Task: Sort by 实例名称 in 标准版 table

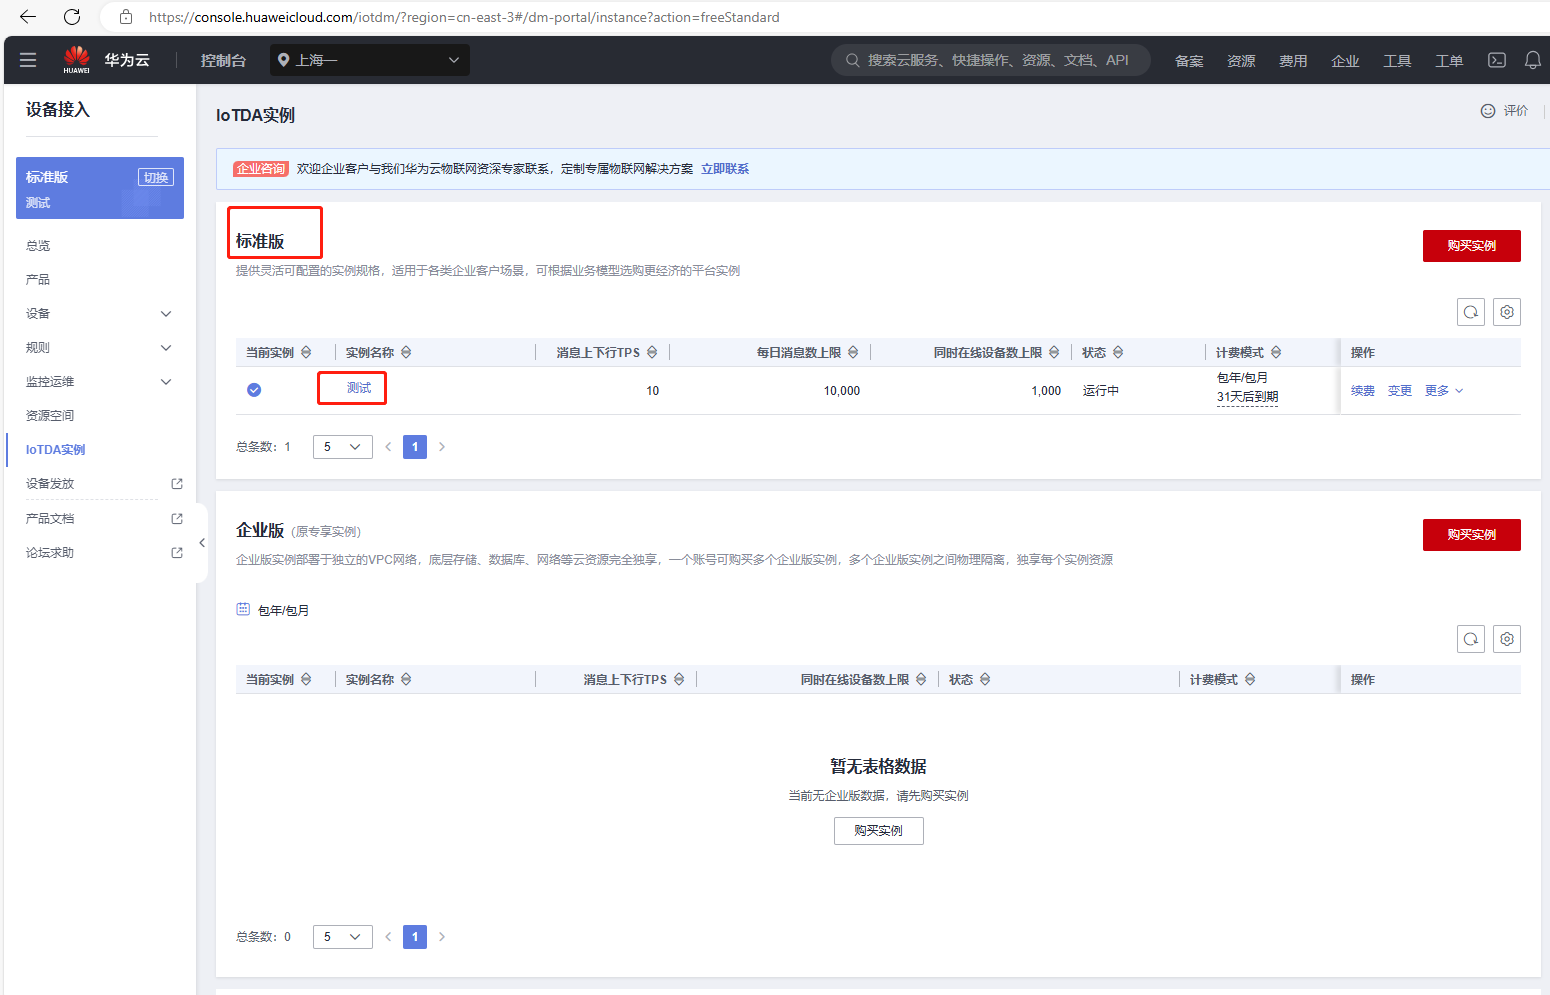Action: coord(406,353)
